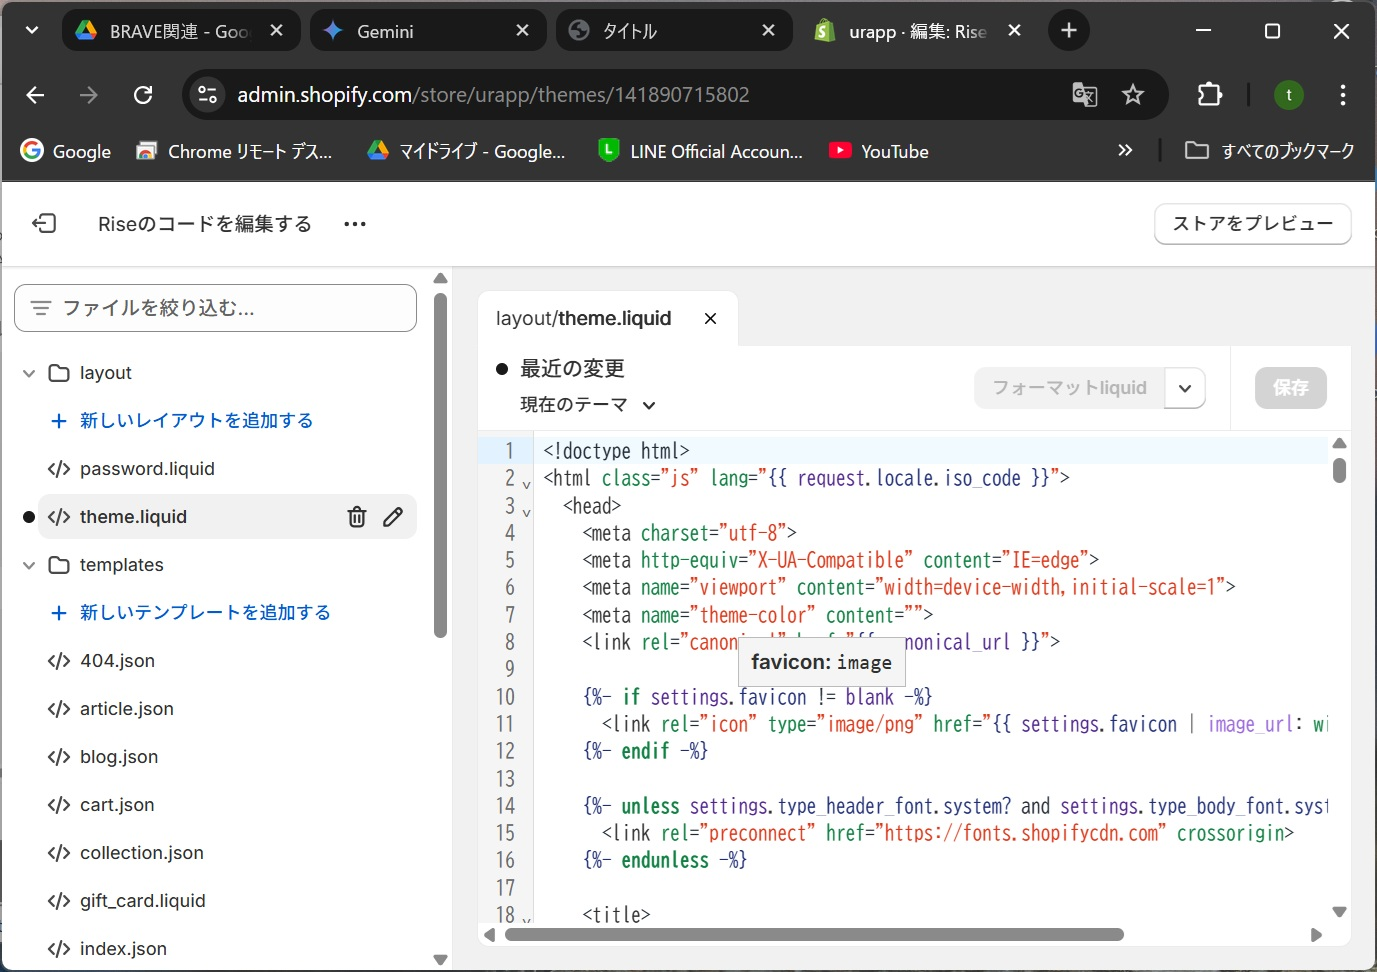Close the タイトル tab
The image size is (1377, 972).
pos(768,31)
